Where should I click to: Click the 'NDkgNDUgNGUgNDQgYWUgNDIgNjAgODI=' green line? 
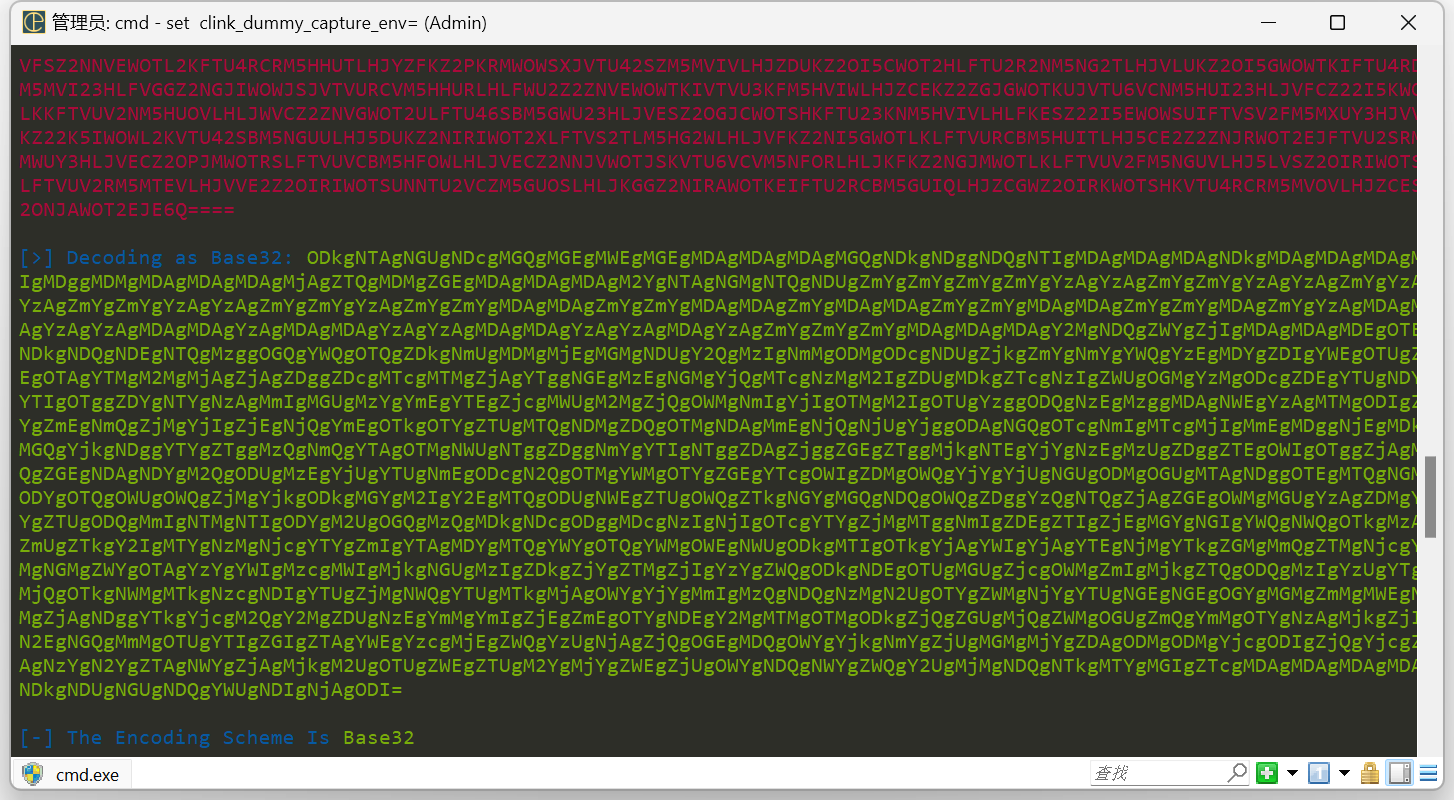211,689
